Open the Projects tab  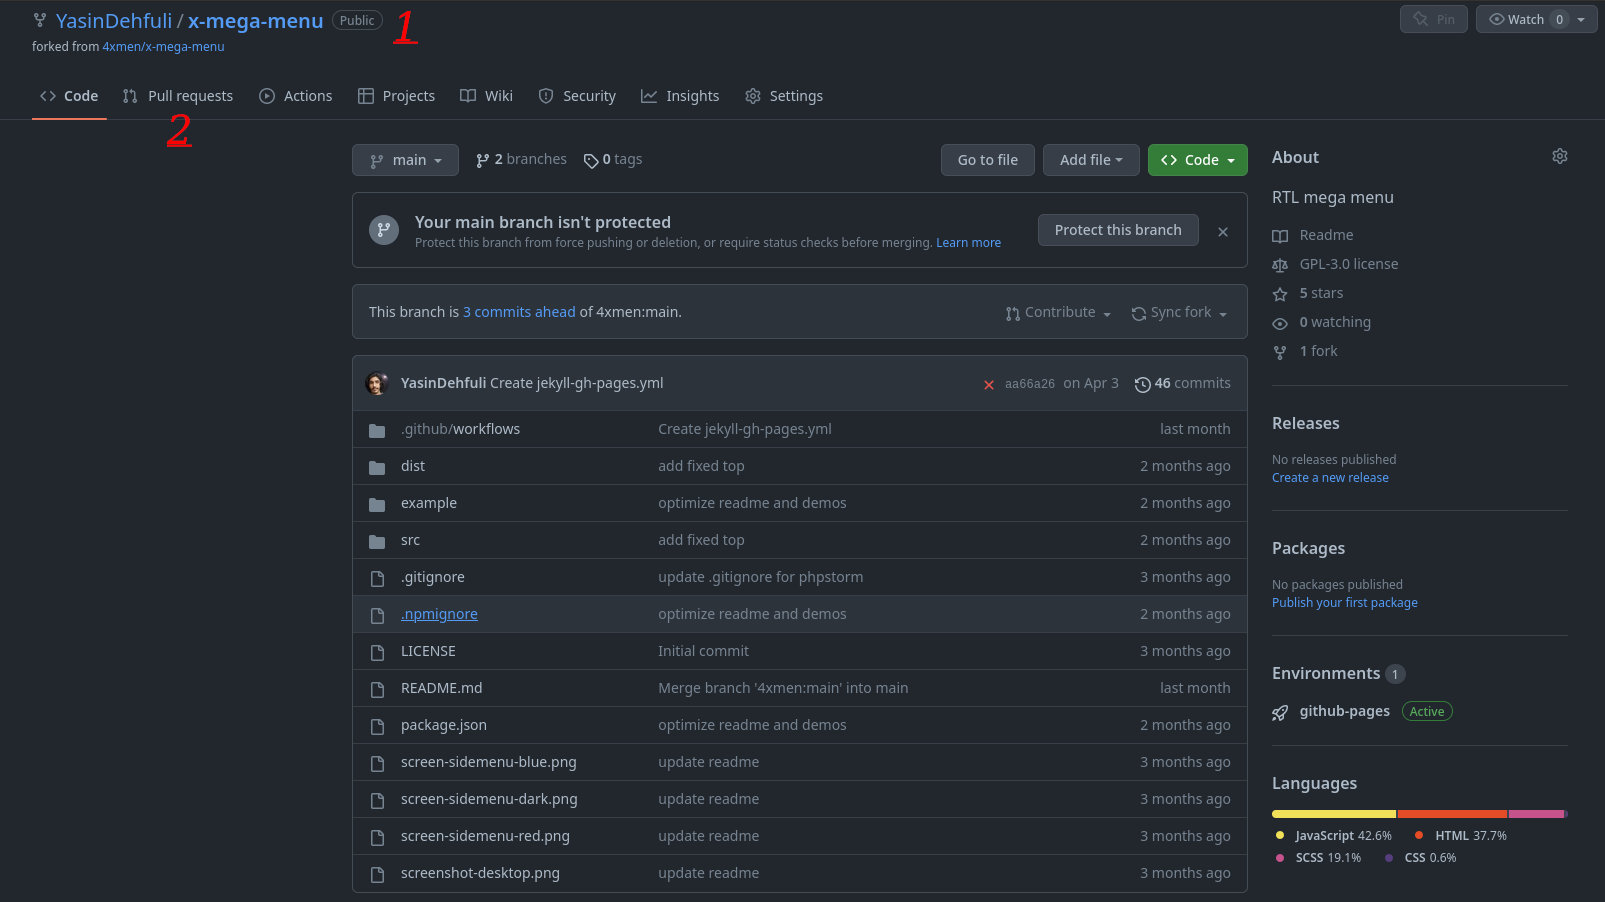click(396, 96)
